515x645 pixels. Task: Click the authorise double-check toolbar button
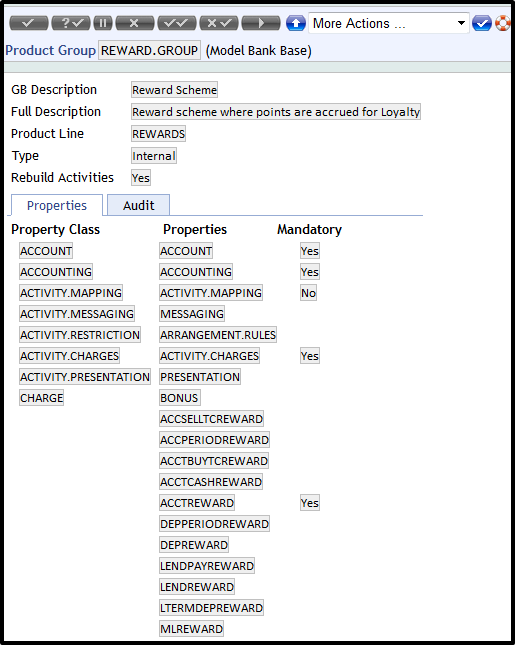click(x=177, y=23)
